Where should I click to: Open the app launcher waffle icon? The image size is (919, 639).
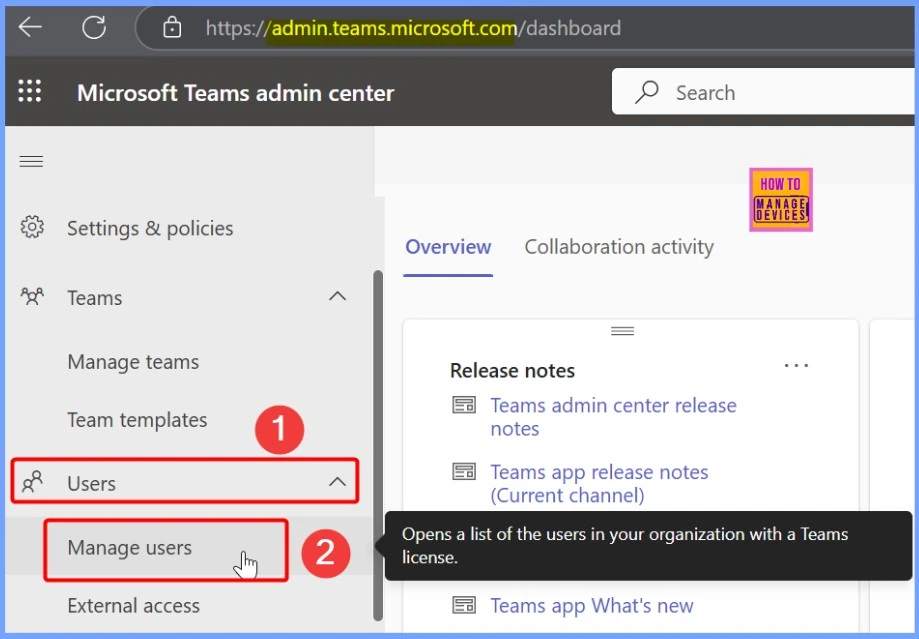coord(30,91)
